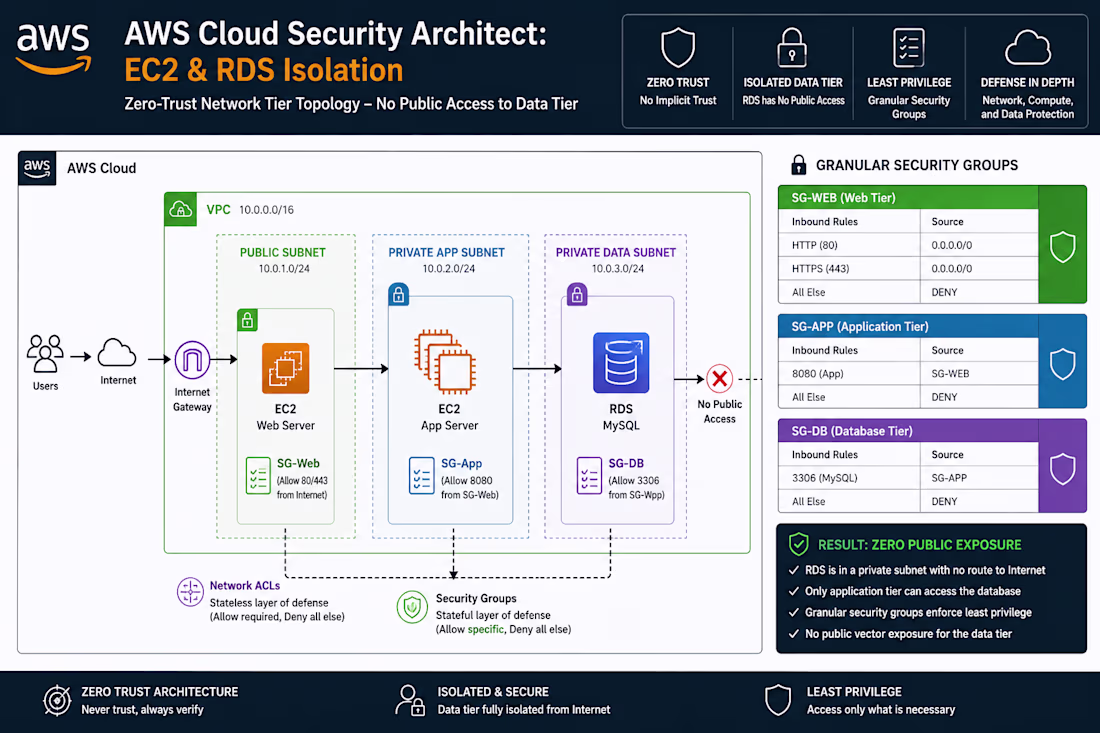Click the PUBLIC SUBNET heading
This screenshot has width=1100, height=733.
click(283, 253)
